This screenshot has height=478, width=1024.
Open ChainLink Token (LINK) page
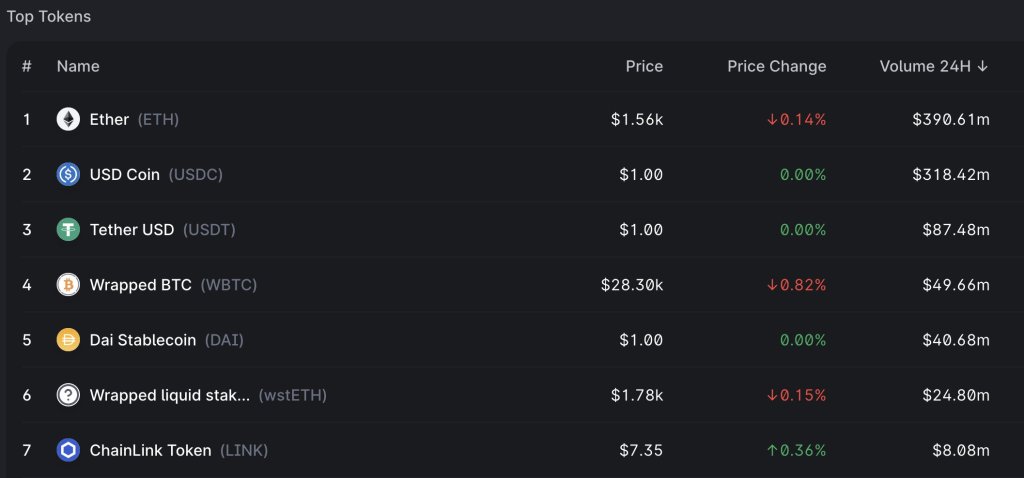(x=178, y=450)
